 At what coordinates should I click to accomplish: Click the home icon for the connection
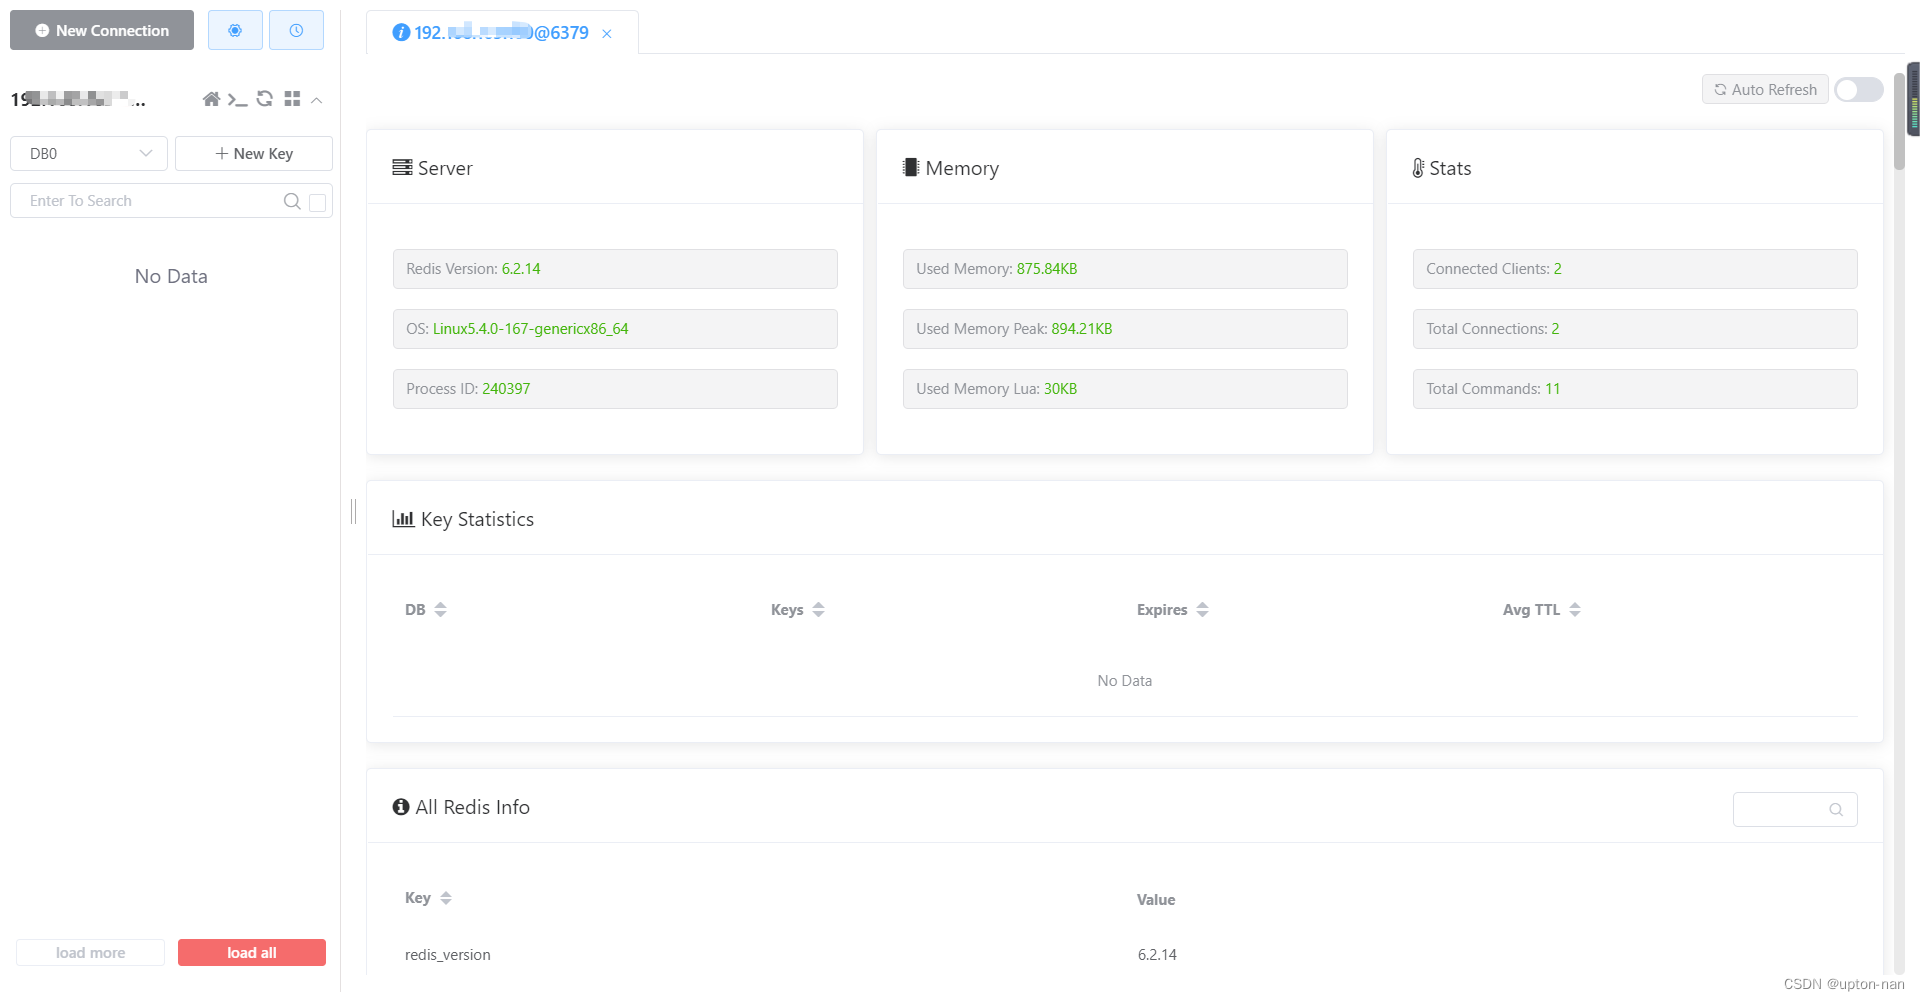point(211,99)
